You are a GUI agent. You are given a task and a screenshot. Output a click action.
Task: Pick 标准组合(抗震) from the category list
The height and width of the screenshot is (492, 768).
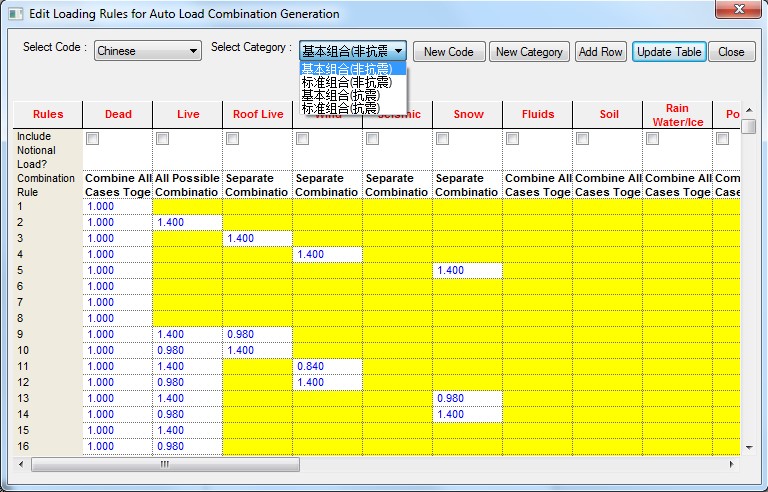pos(341,108)
